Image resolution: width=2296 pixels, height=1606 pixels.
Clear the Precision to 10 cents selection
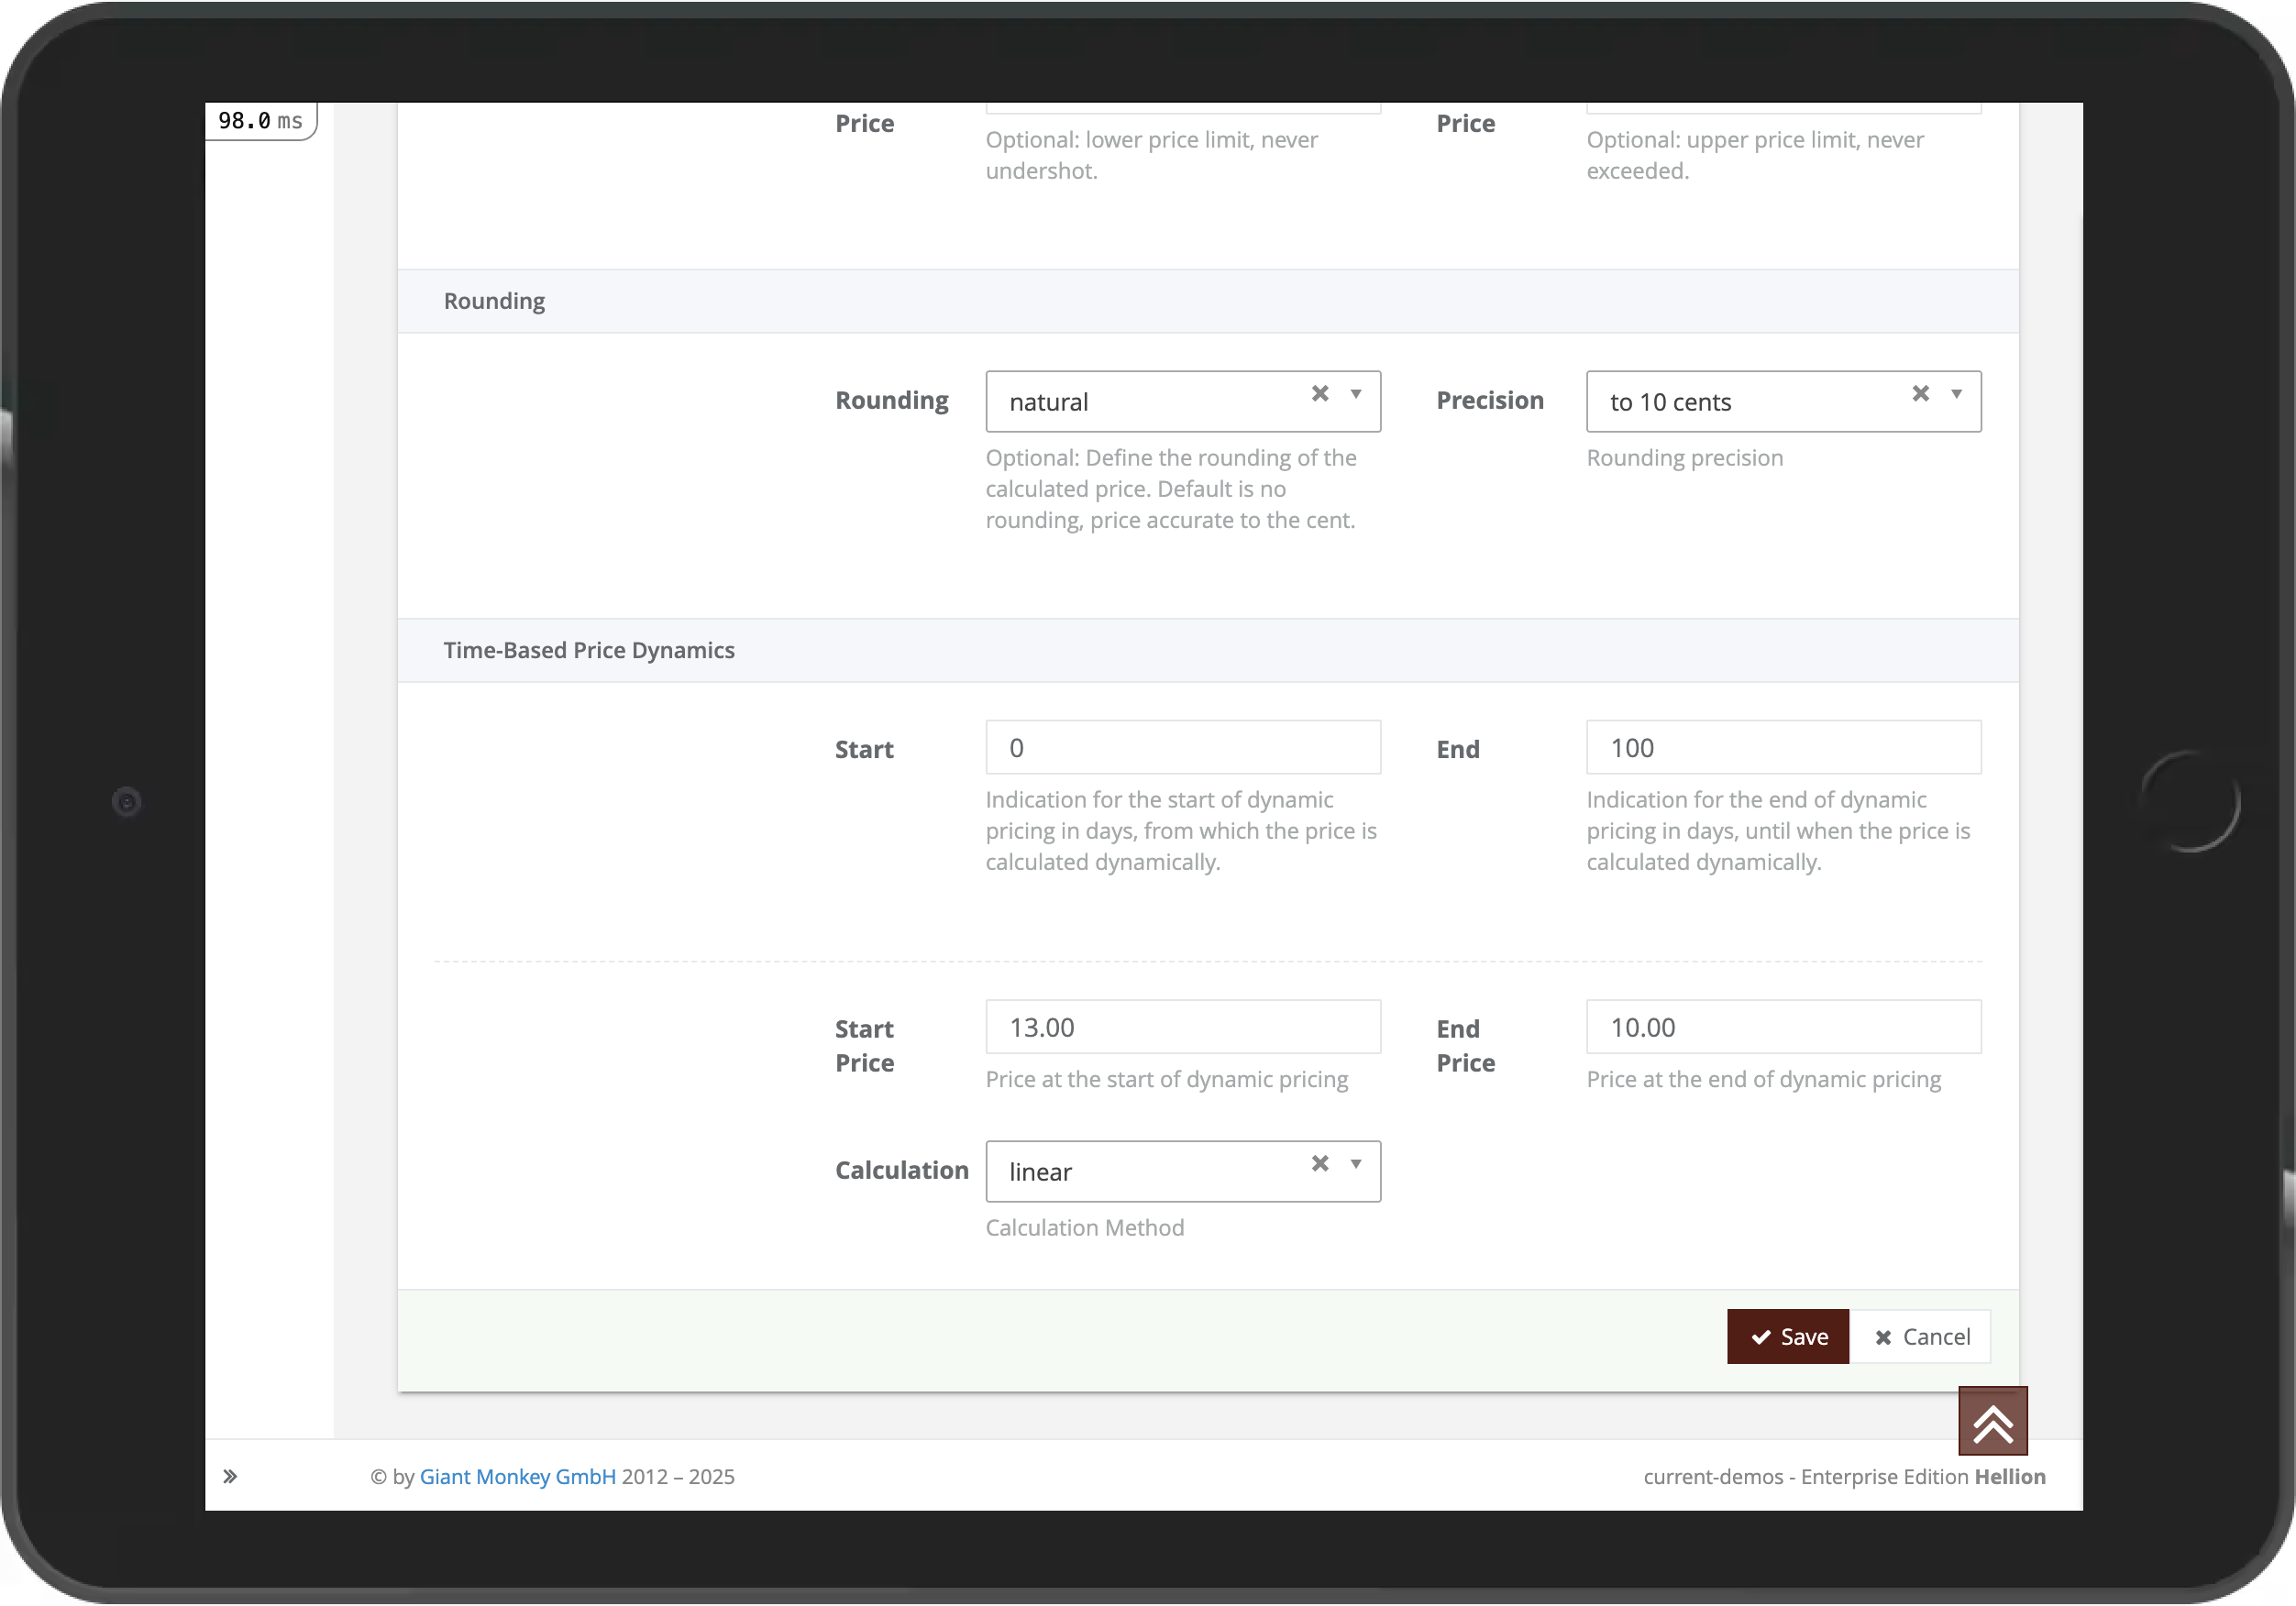pos(1920,394)
